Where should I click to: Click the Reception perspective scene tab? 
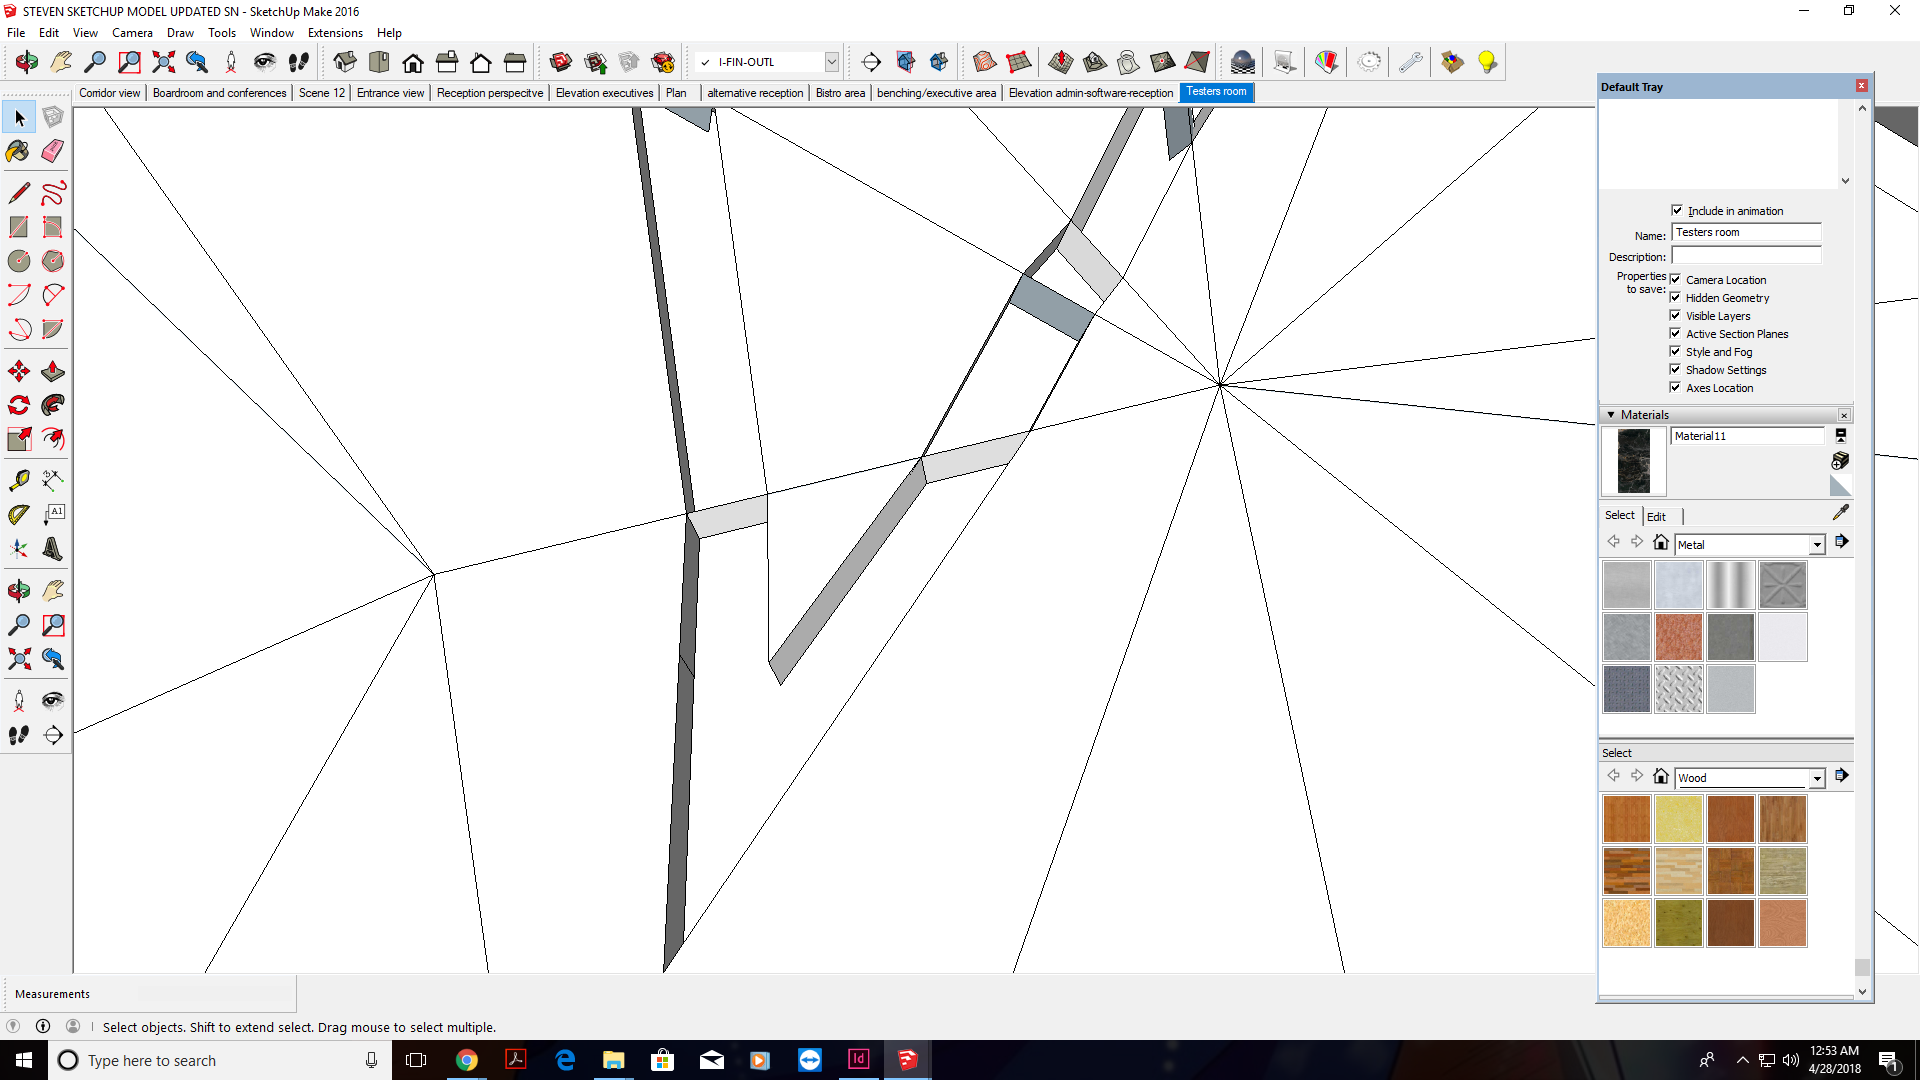point(489,93)
